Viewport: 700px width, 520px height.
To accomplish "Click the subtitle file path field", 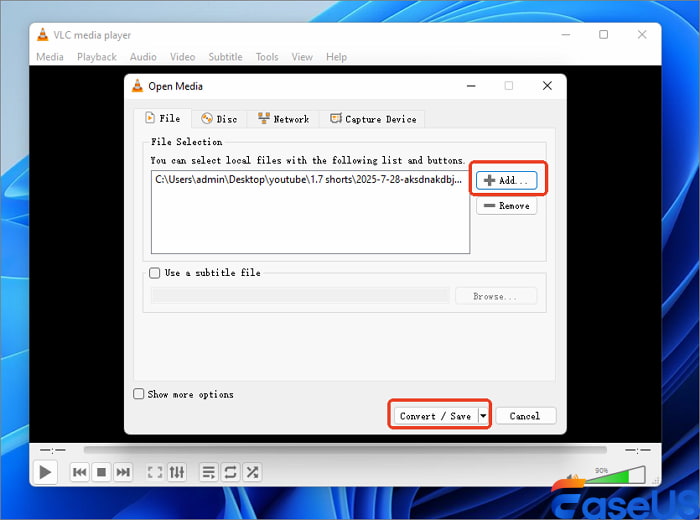I will pyautogui.click(x=300, y=296).
